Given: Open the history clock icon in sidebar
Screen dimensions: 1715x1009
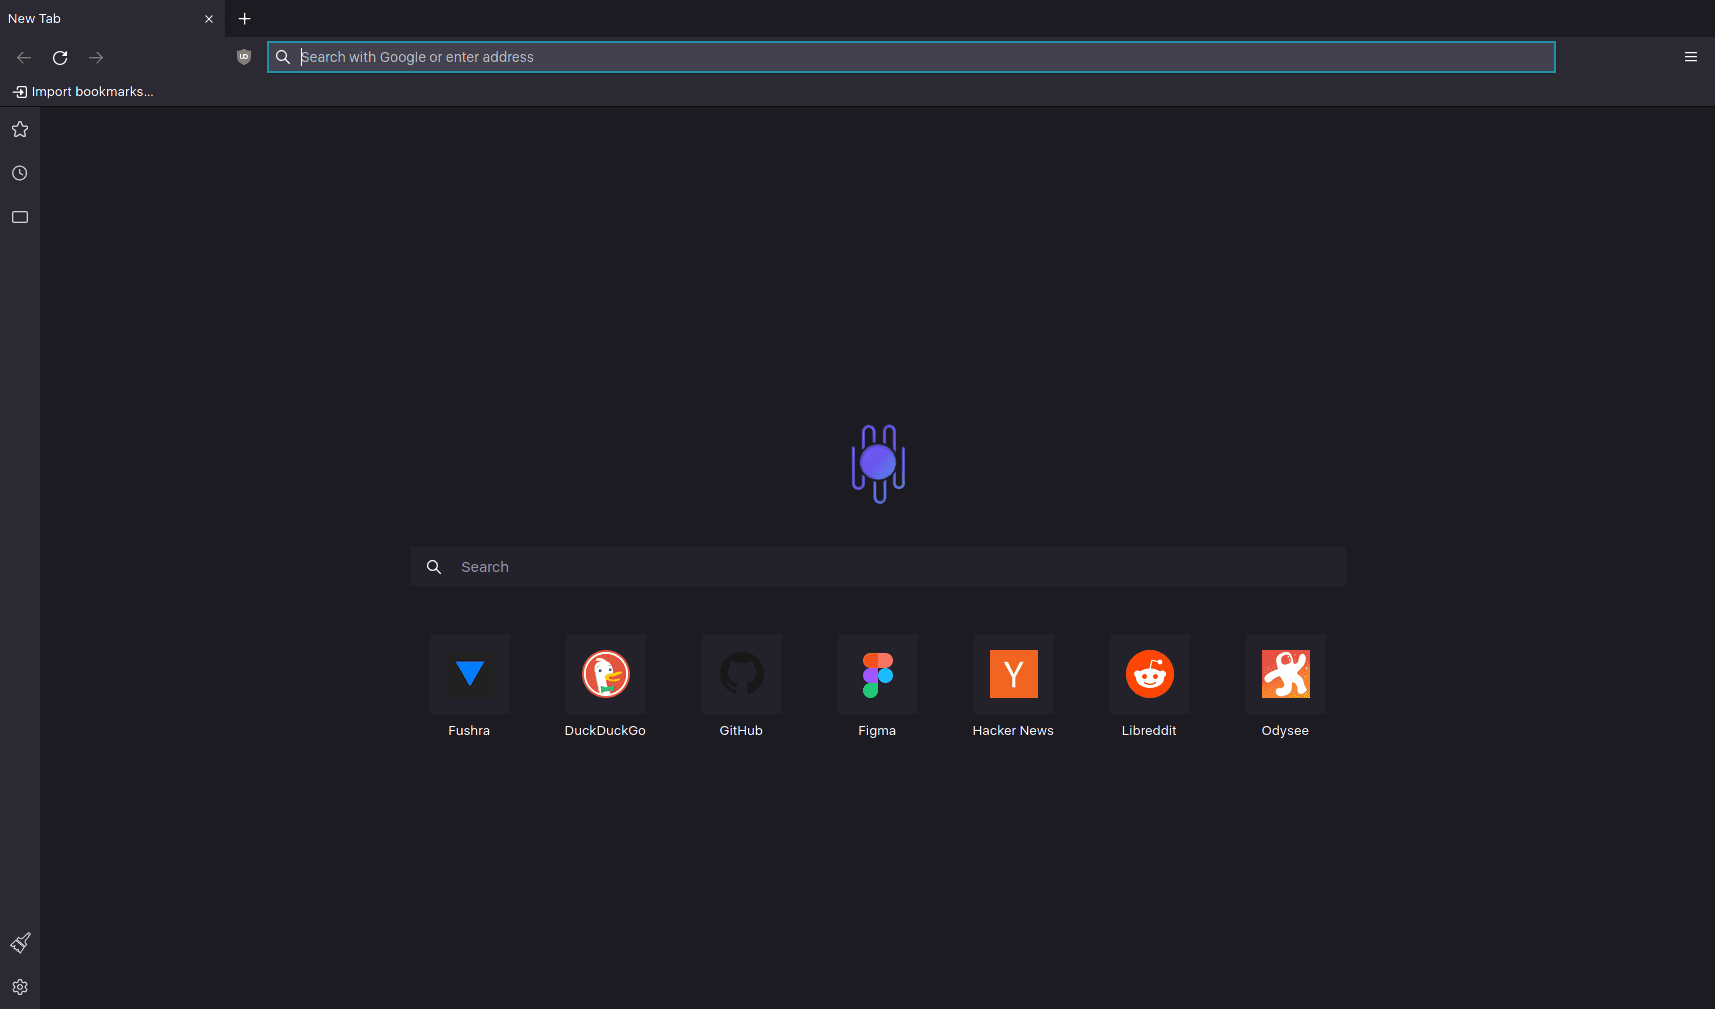Looking at the screenshot, I should click(x=20, y=173).
